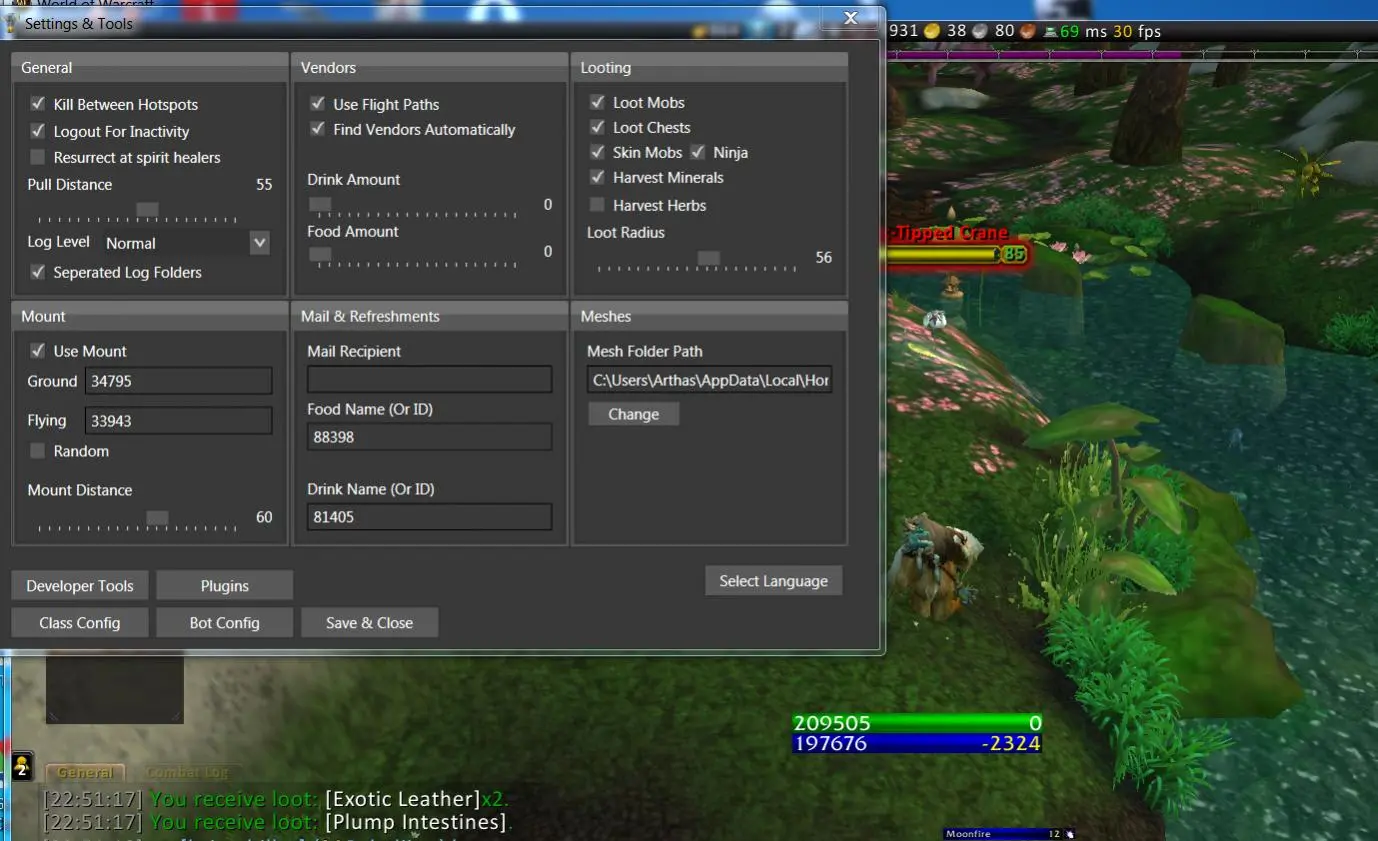Click the Food Name field showing 88398
The height and width of the screenshot is (841, 1378).
coord(430,437)
